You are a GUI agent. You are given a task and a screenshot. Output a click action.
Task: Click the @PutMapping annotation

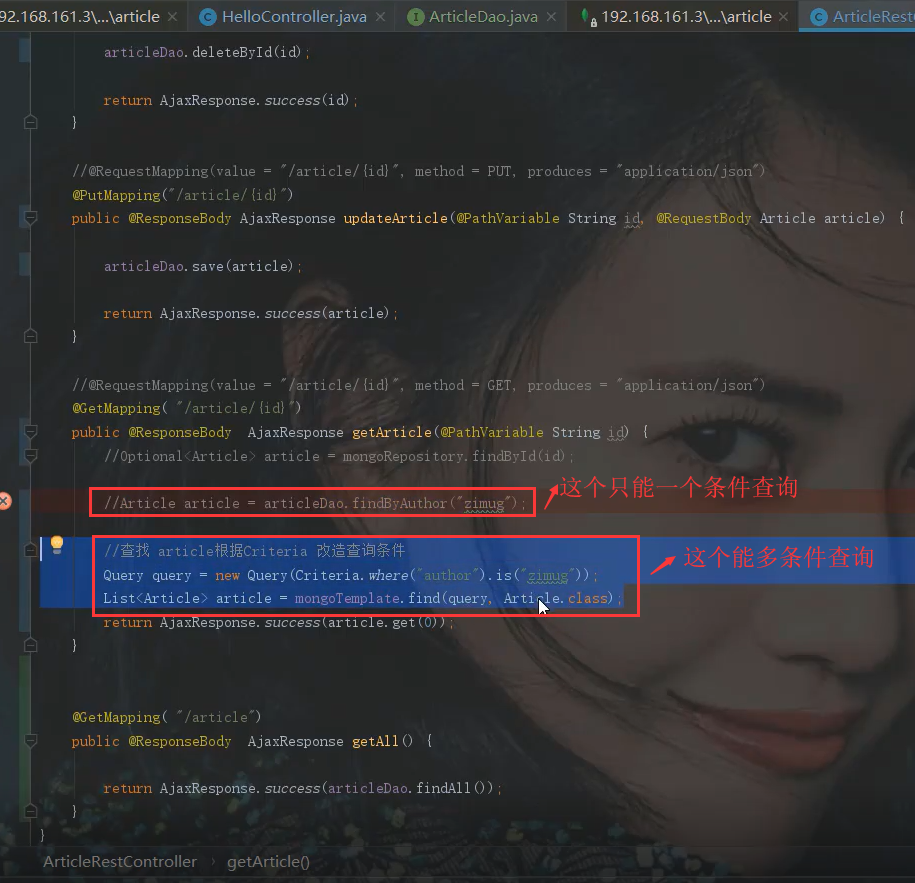click(x=116, y=195)
